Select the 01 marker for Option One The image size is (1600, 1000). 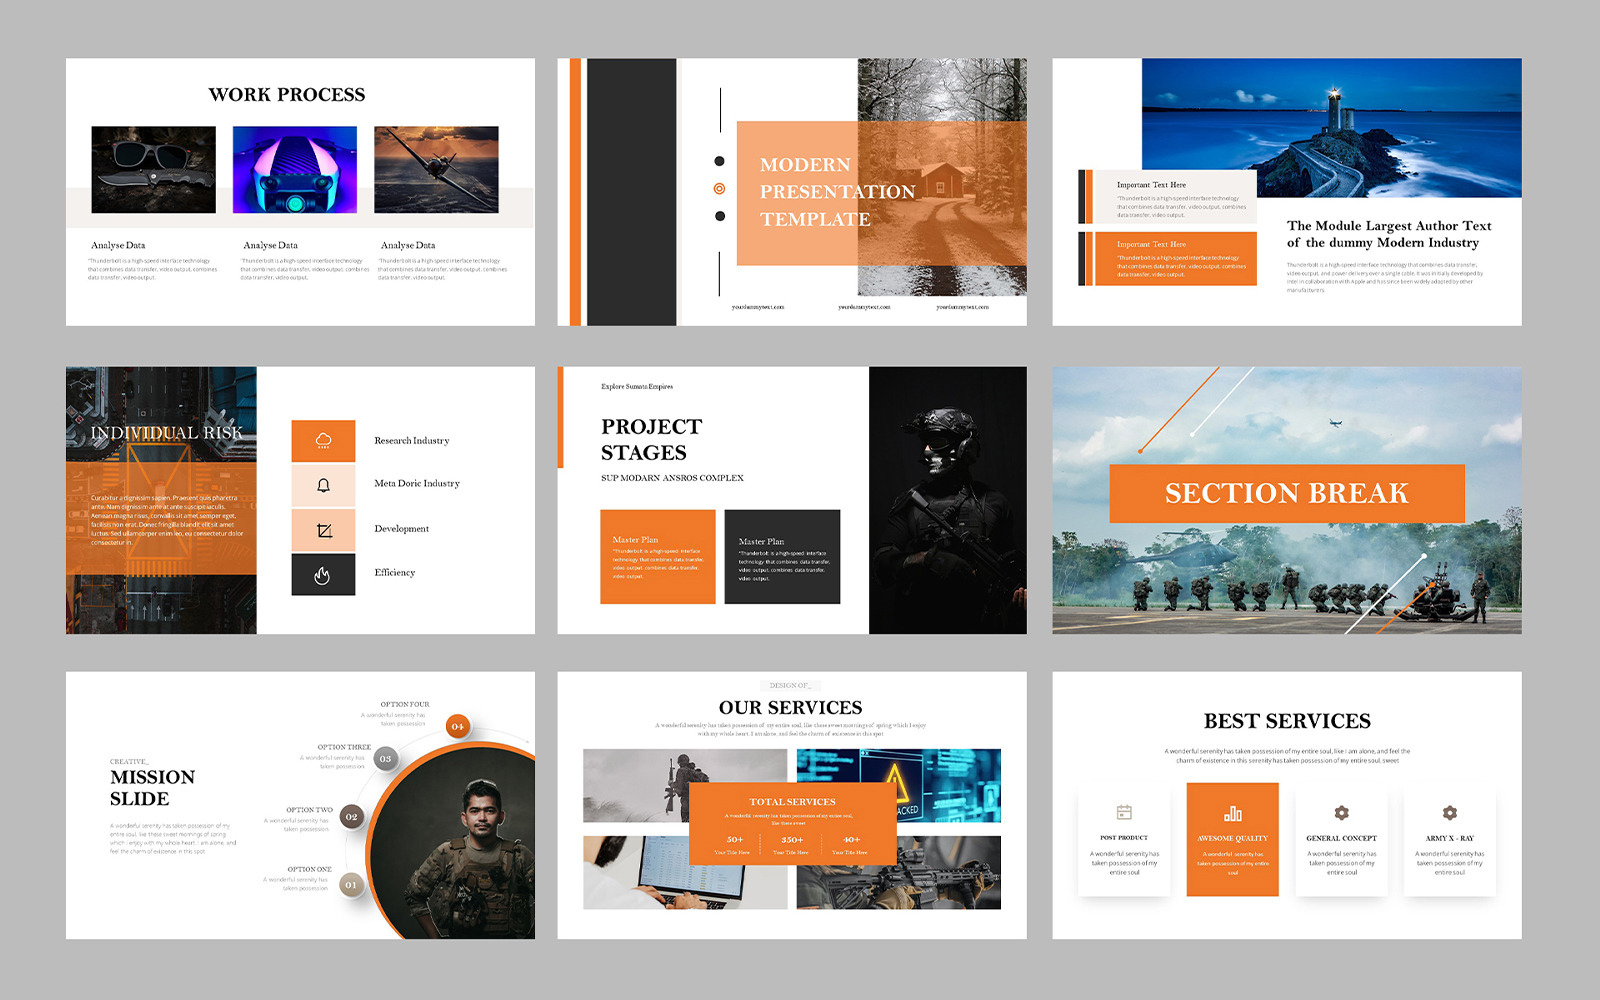(x=350, y=883)
